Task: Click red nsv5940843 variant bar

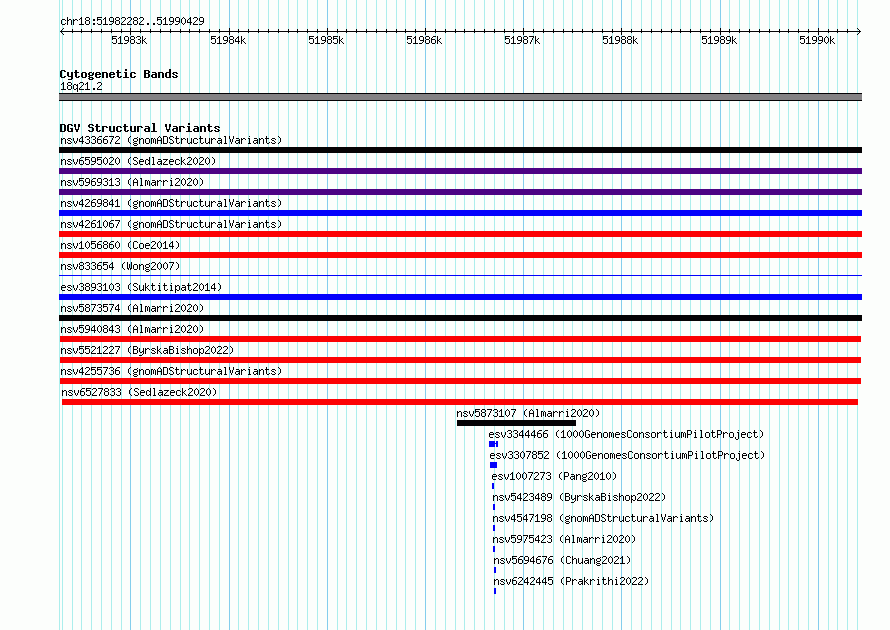Action: coord(460,339)
